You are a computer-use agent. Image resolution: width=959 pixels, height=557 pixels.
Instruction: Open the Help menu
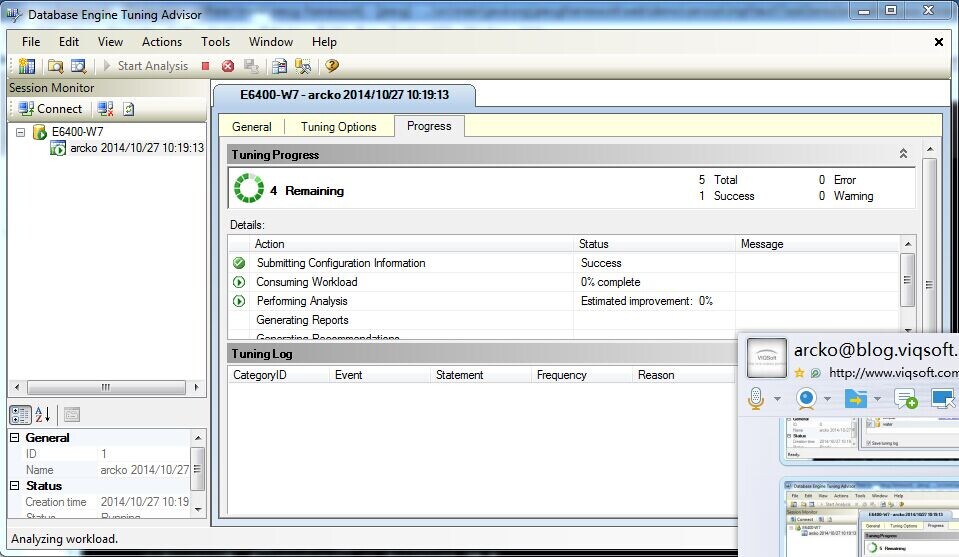pos(324,42)
